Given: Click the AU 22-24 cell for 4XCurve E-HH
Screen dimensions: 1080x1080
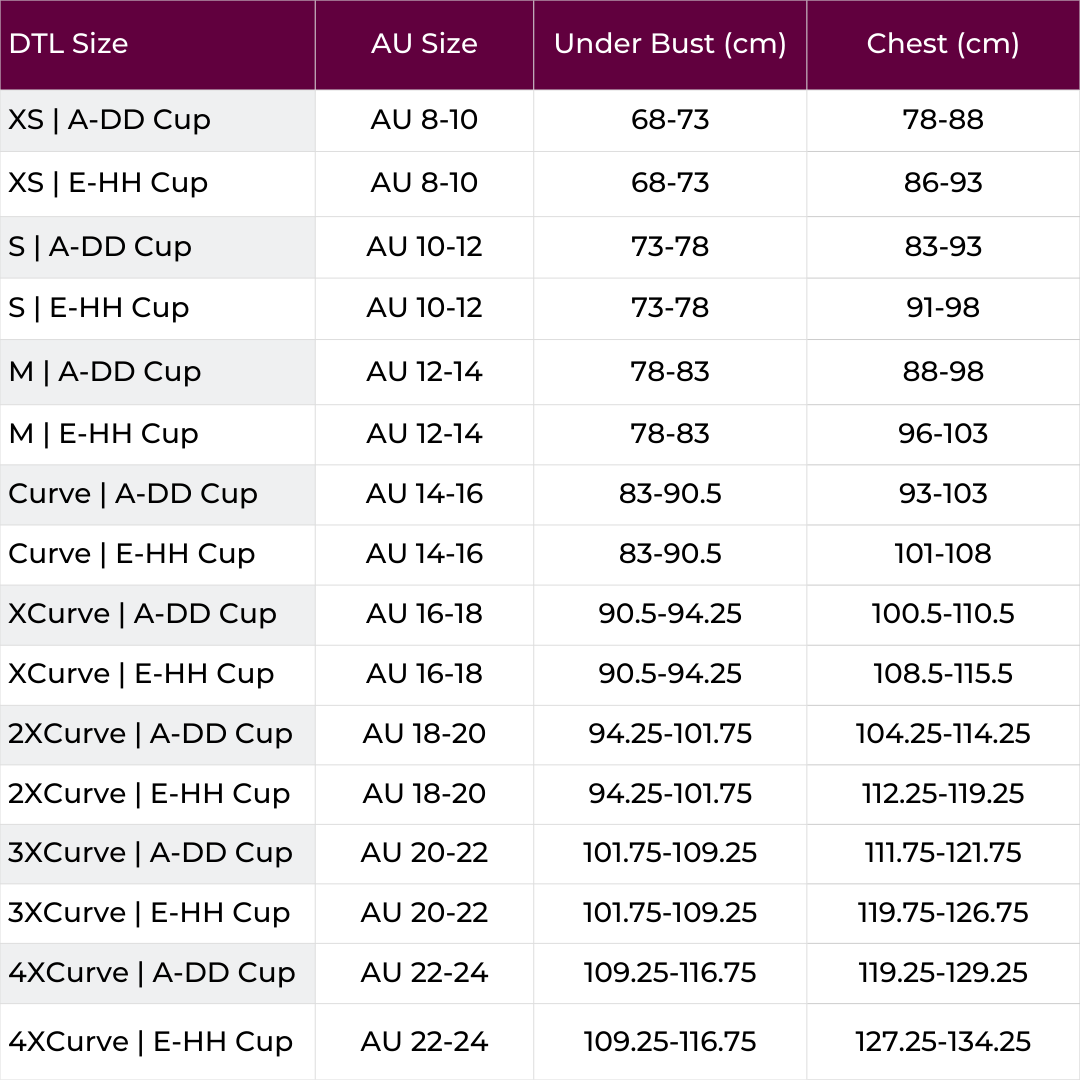Looking at the screenshot, I should tap(424, 1041).
